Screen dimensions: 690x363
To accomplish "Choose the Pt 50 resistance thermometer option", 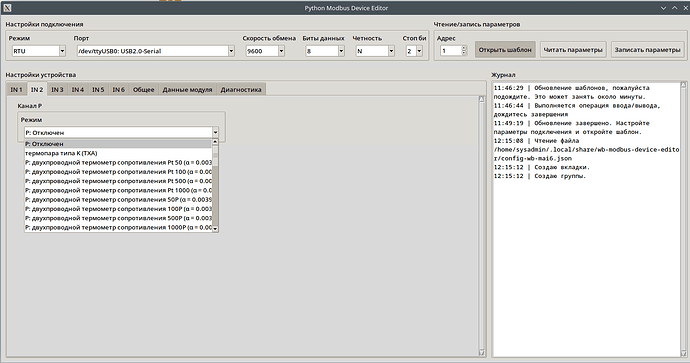I will coord(118,162).
